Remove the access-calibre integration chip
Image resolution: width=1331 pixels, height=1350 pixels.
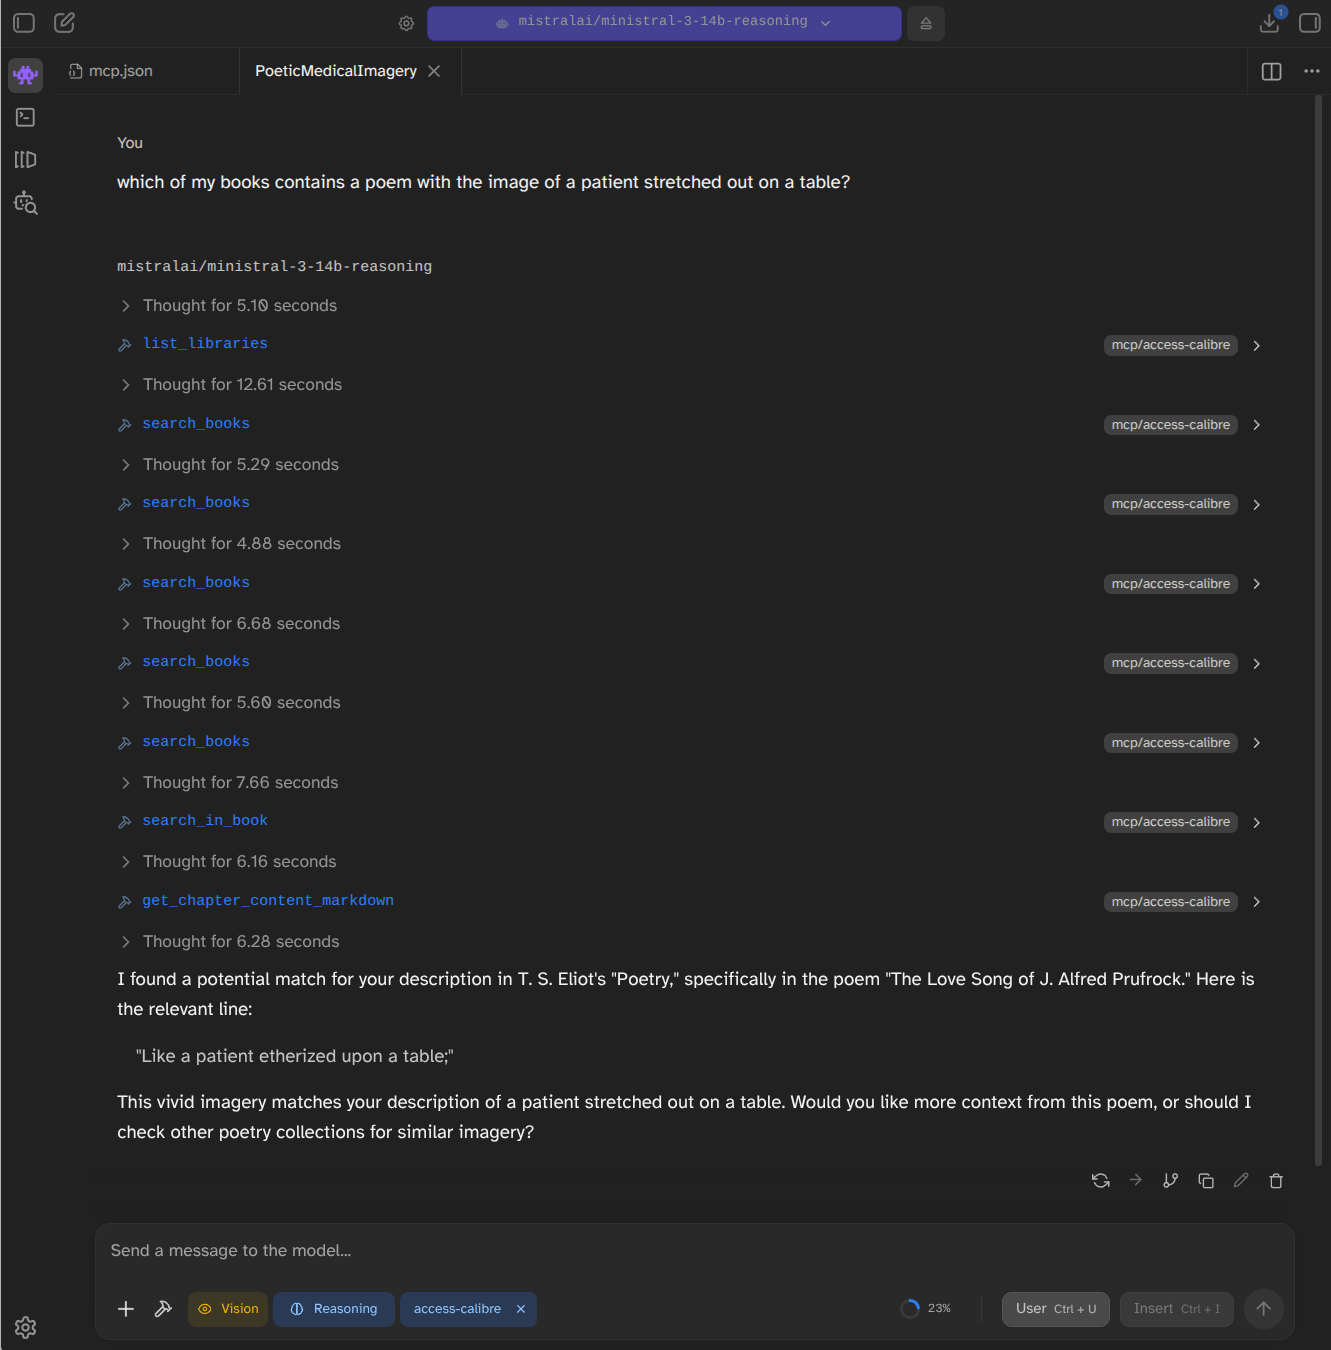pyautogui.click(x=520, y=1309)
